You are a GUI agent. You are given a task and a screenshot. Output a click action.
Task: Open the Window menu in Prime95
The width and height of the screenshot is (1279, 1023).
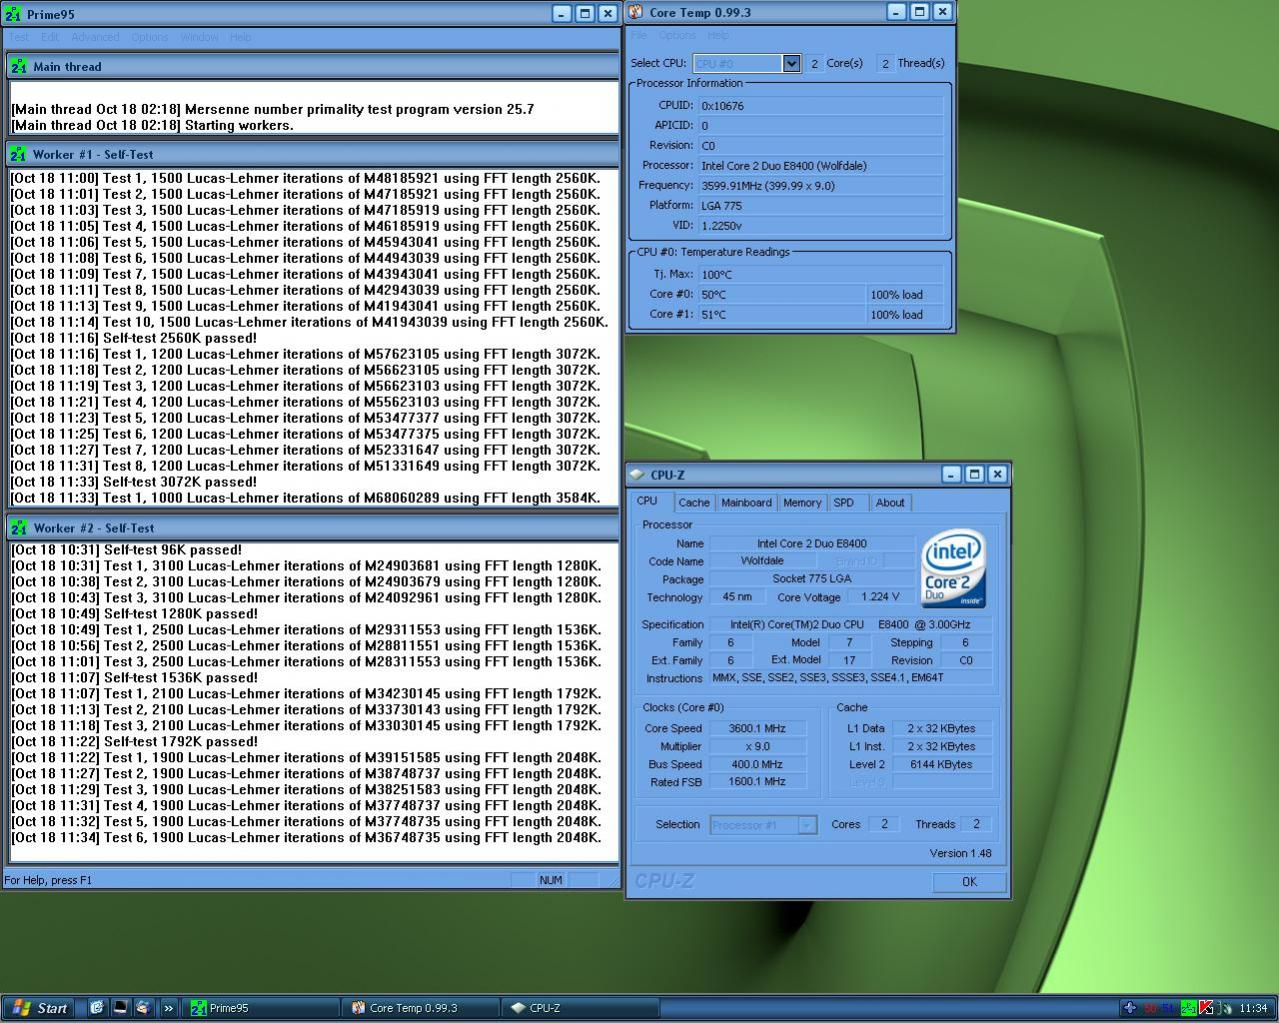click(199, 37)
